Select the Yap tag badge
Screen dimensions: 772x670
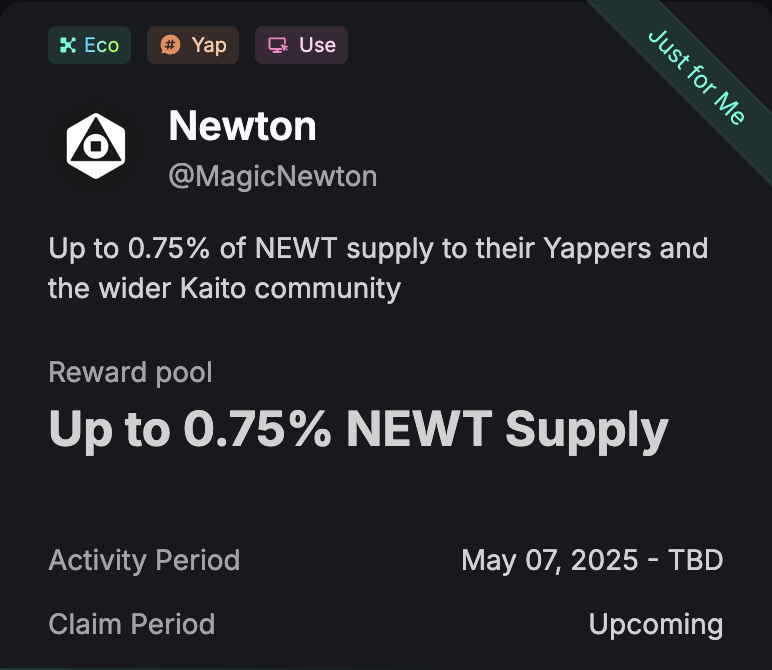pos(193,45)
